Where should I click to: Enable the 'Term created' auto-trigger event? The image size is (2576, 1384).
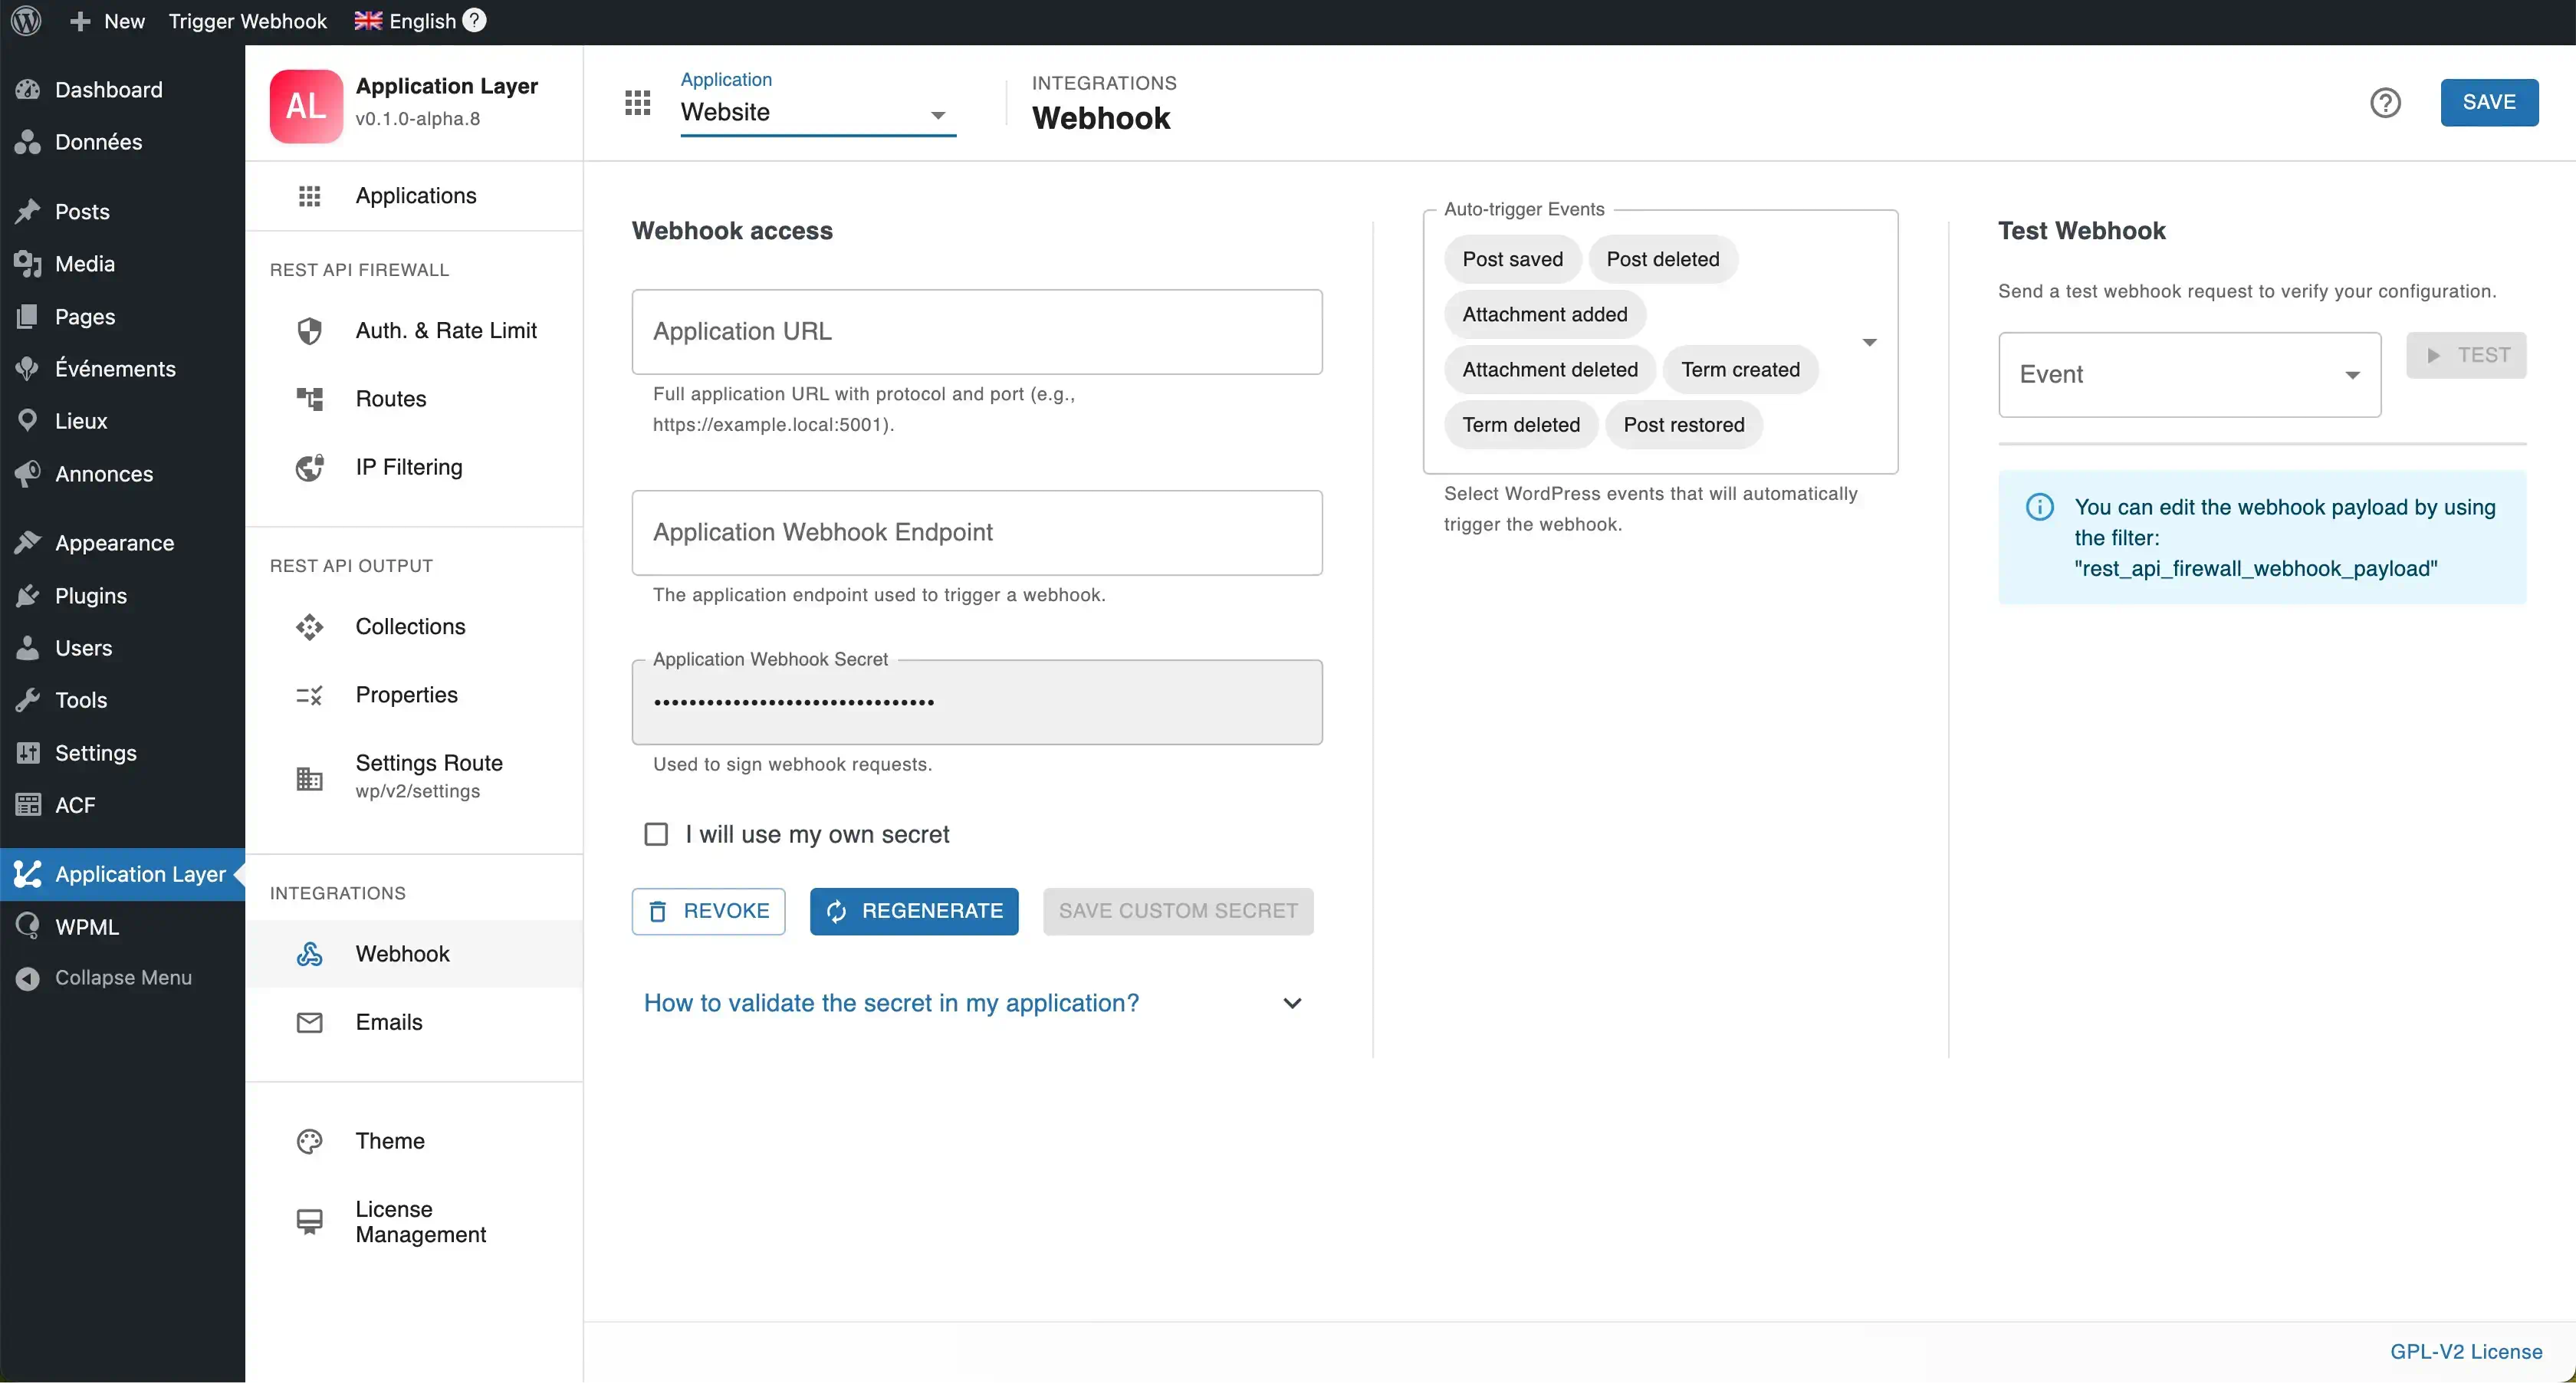[1740, 369]
